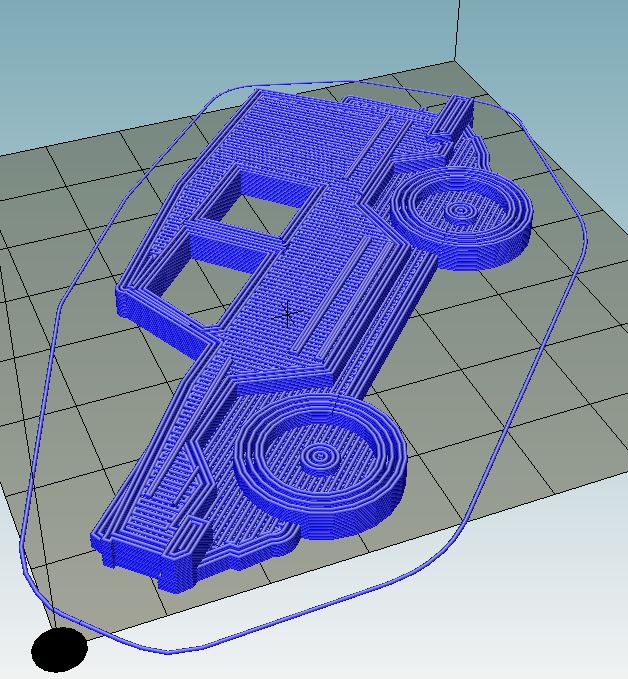Click the center hub of the larger wheel
628x679 pixels.
[320, 458]
